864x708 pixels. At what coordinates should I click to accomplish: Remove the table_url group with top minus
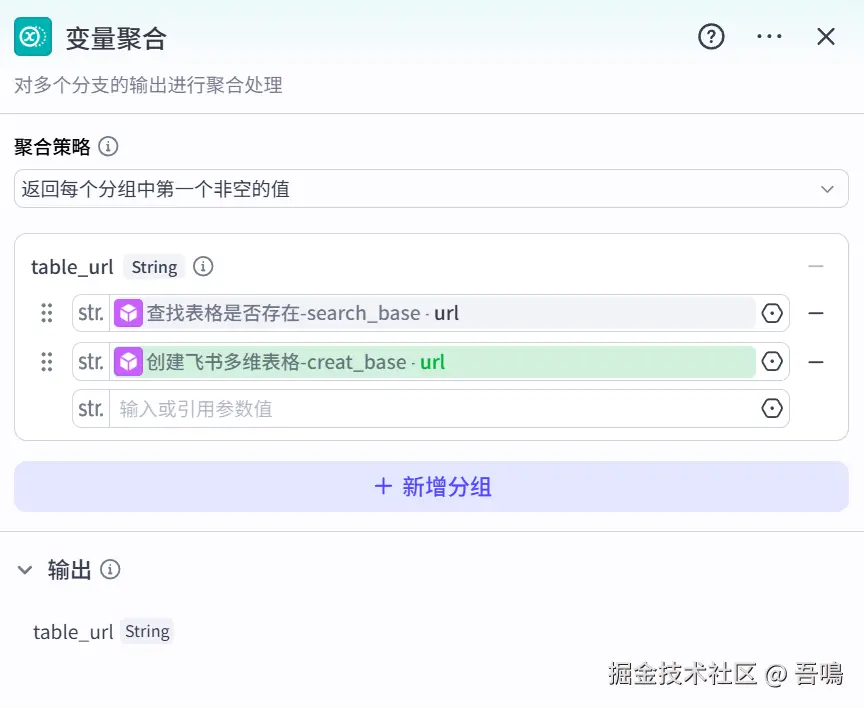pyautogui.click(x=816, y=267)
